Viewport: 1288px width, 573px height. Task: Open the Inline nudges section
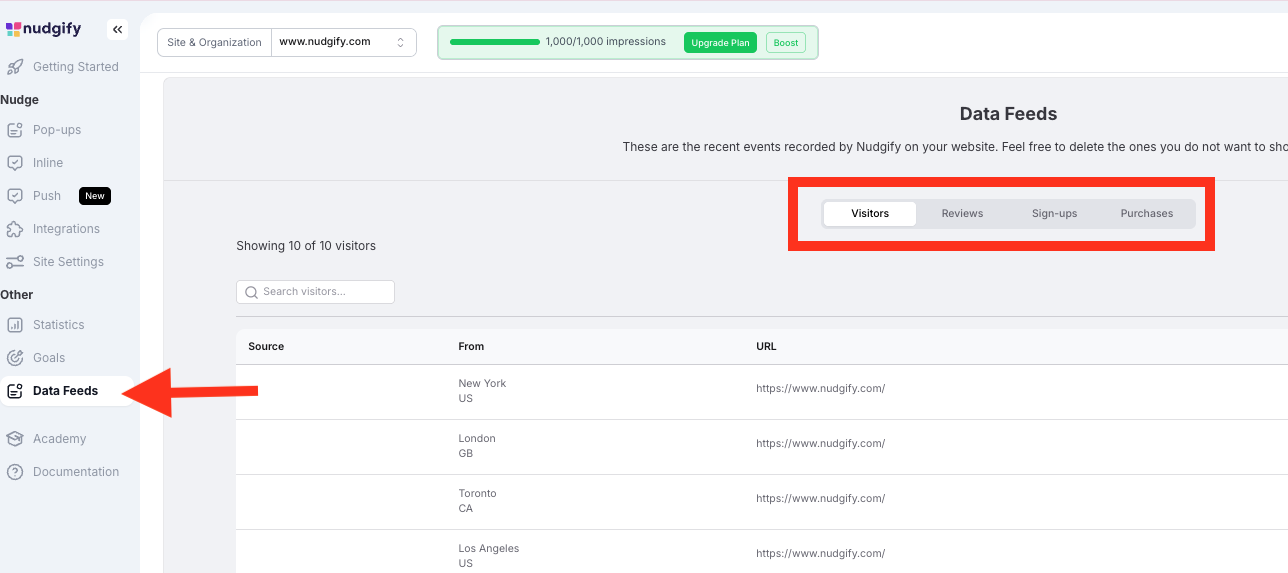click(48, 163)
